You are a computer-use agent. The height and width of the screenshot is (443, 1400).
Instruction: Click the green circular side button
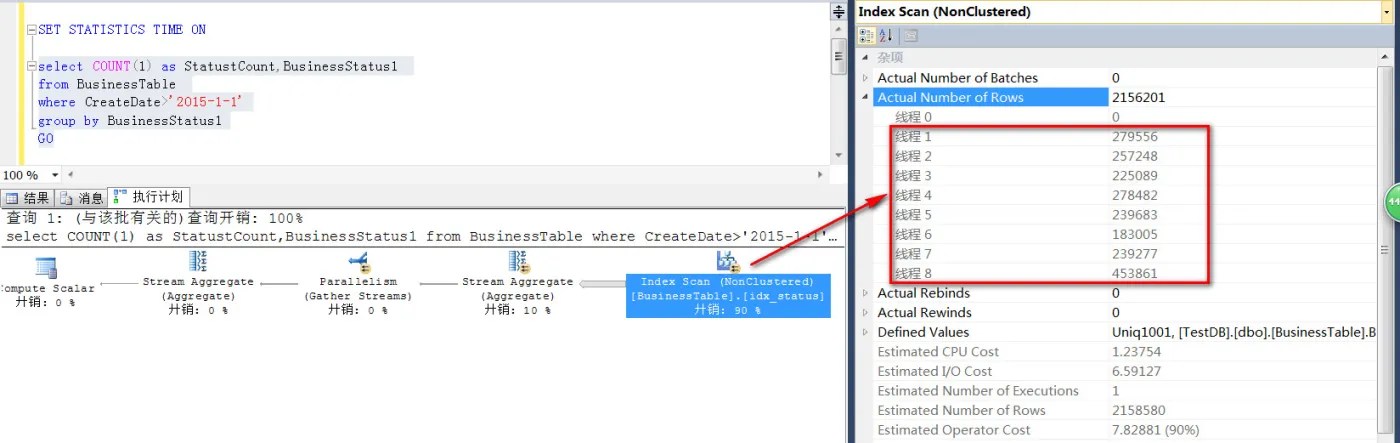click(1392, 203)
